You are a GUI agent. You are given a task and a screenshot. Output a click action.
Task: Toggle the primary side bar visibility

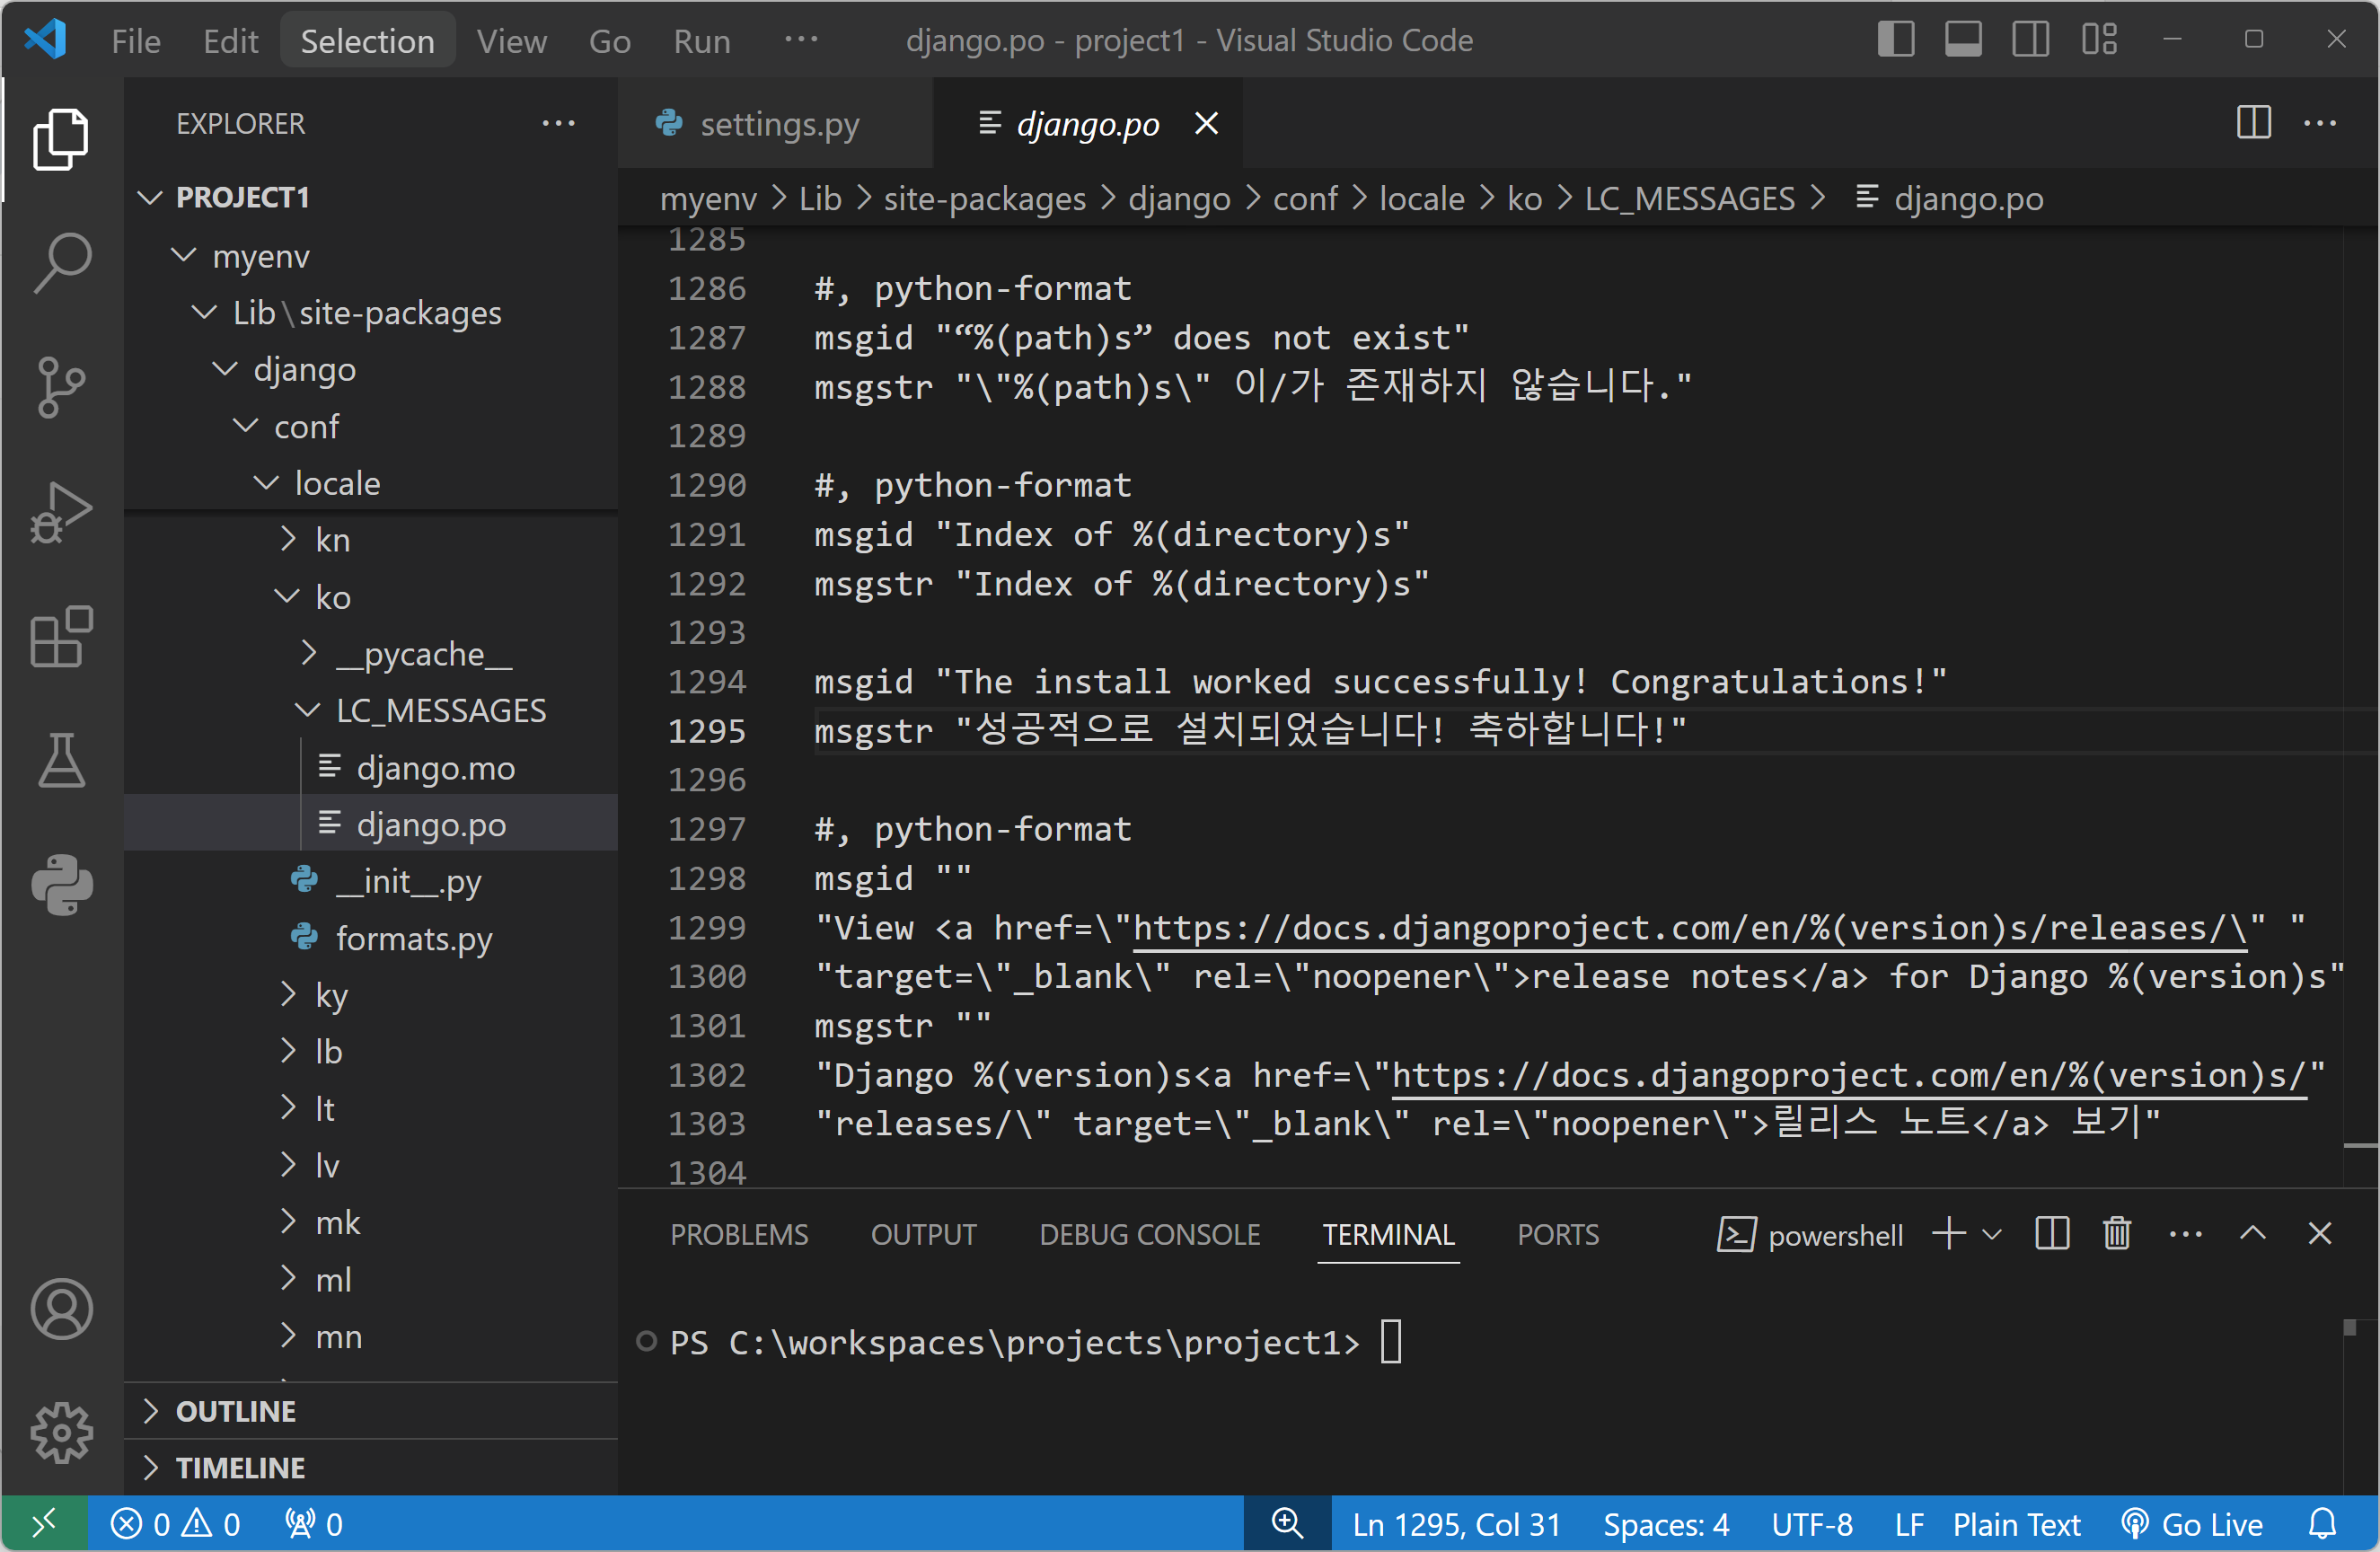tap(1895, 40)
